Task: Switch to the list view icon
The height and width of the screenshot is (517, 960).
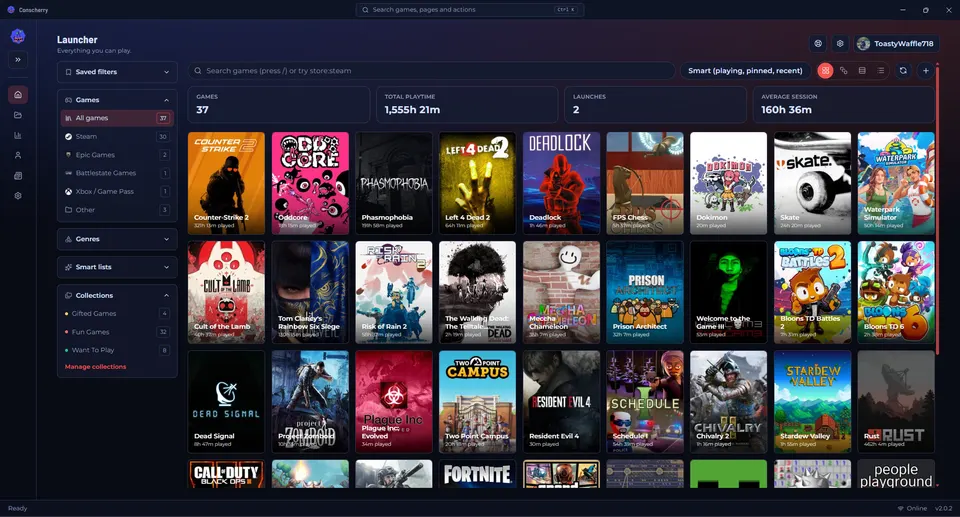Action: [880, 70]
